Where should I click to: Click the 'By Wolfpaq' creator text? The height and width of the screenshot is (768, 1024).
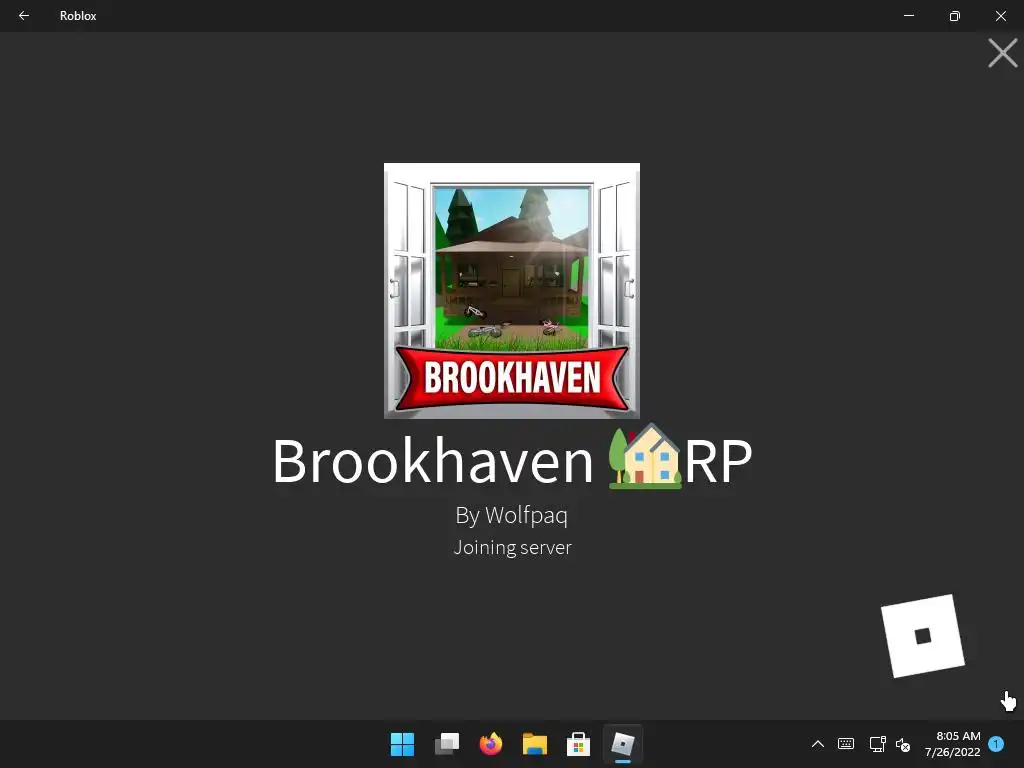pos(511,515)
